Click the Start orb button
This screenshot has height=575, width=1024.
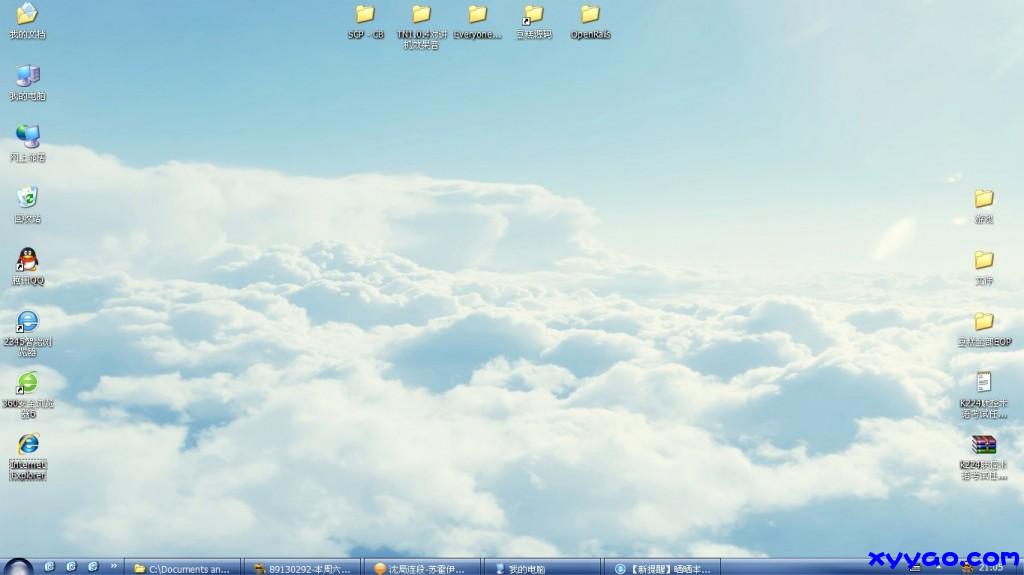(17, 567)
